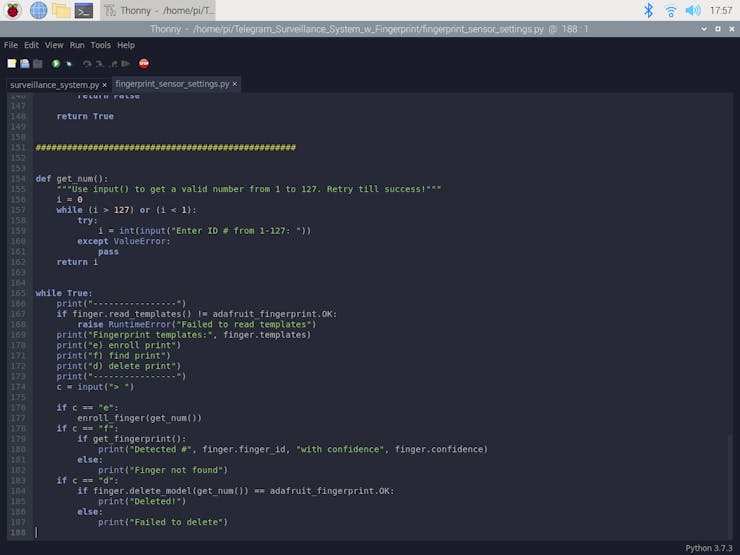Click the Bluetooth tray icon
The width and height of the screenshot is (740, 555).
(648, 10)
